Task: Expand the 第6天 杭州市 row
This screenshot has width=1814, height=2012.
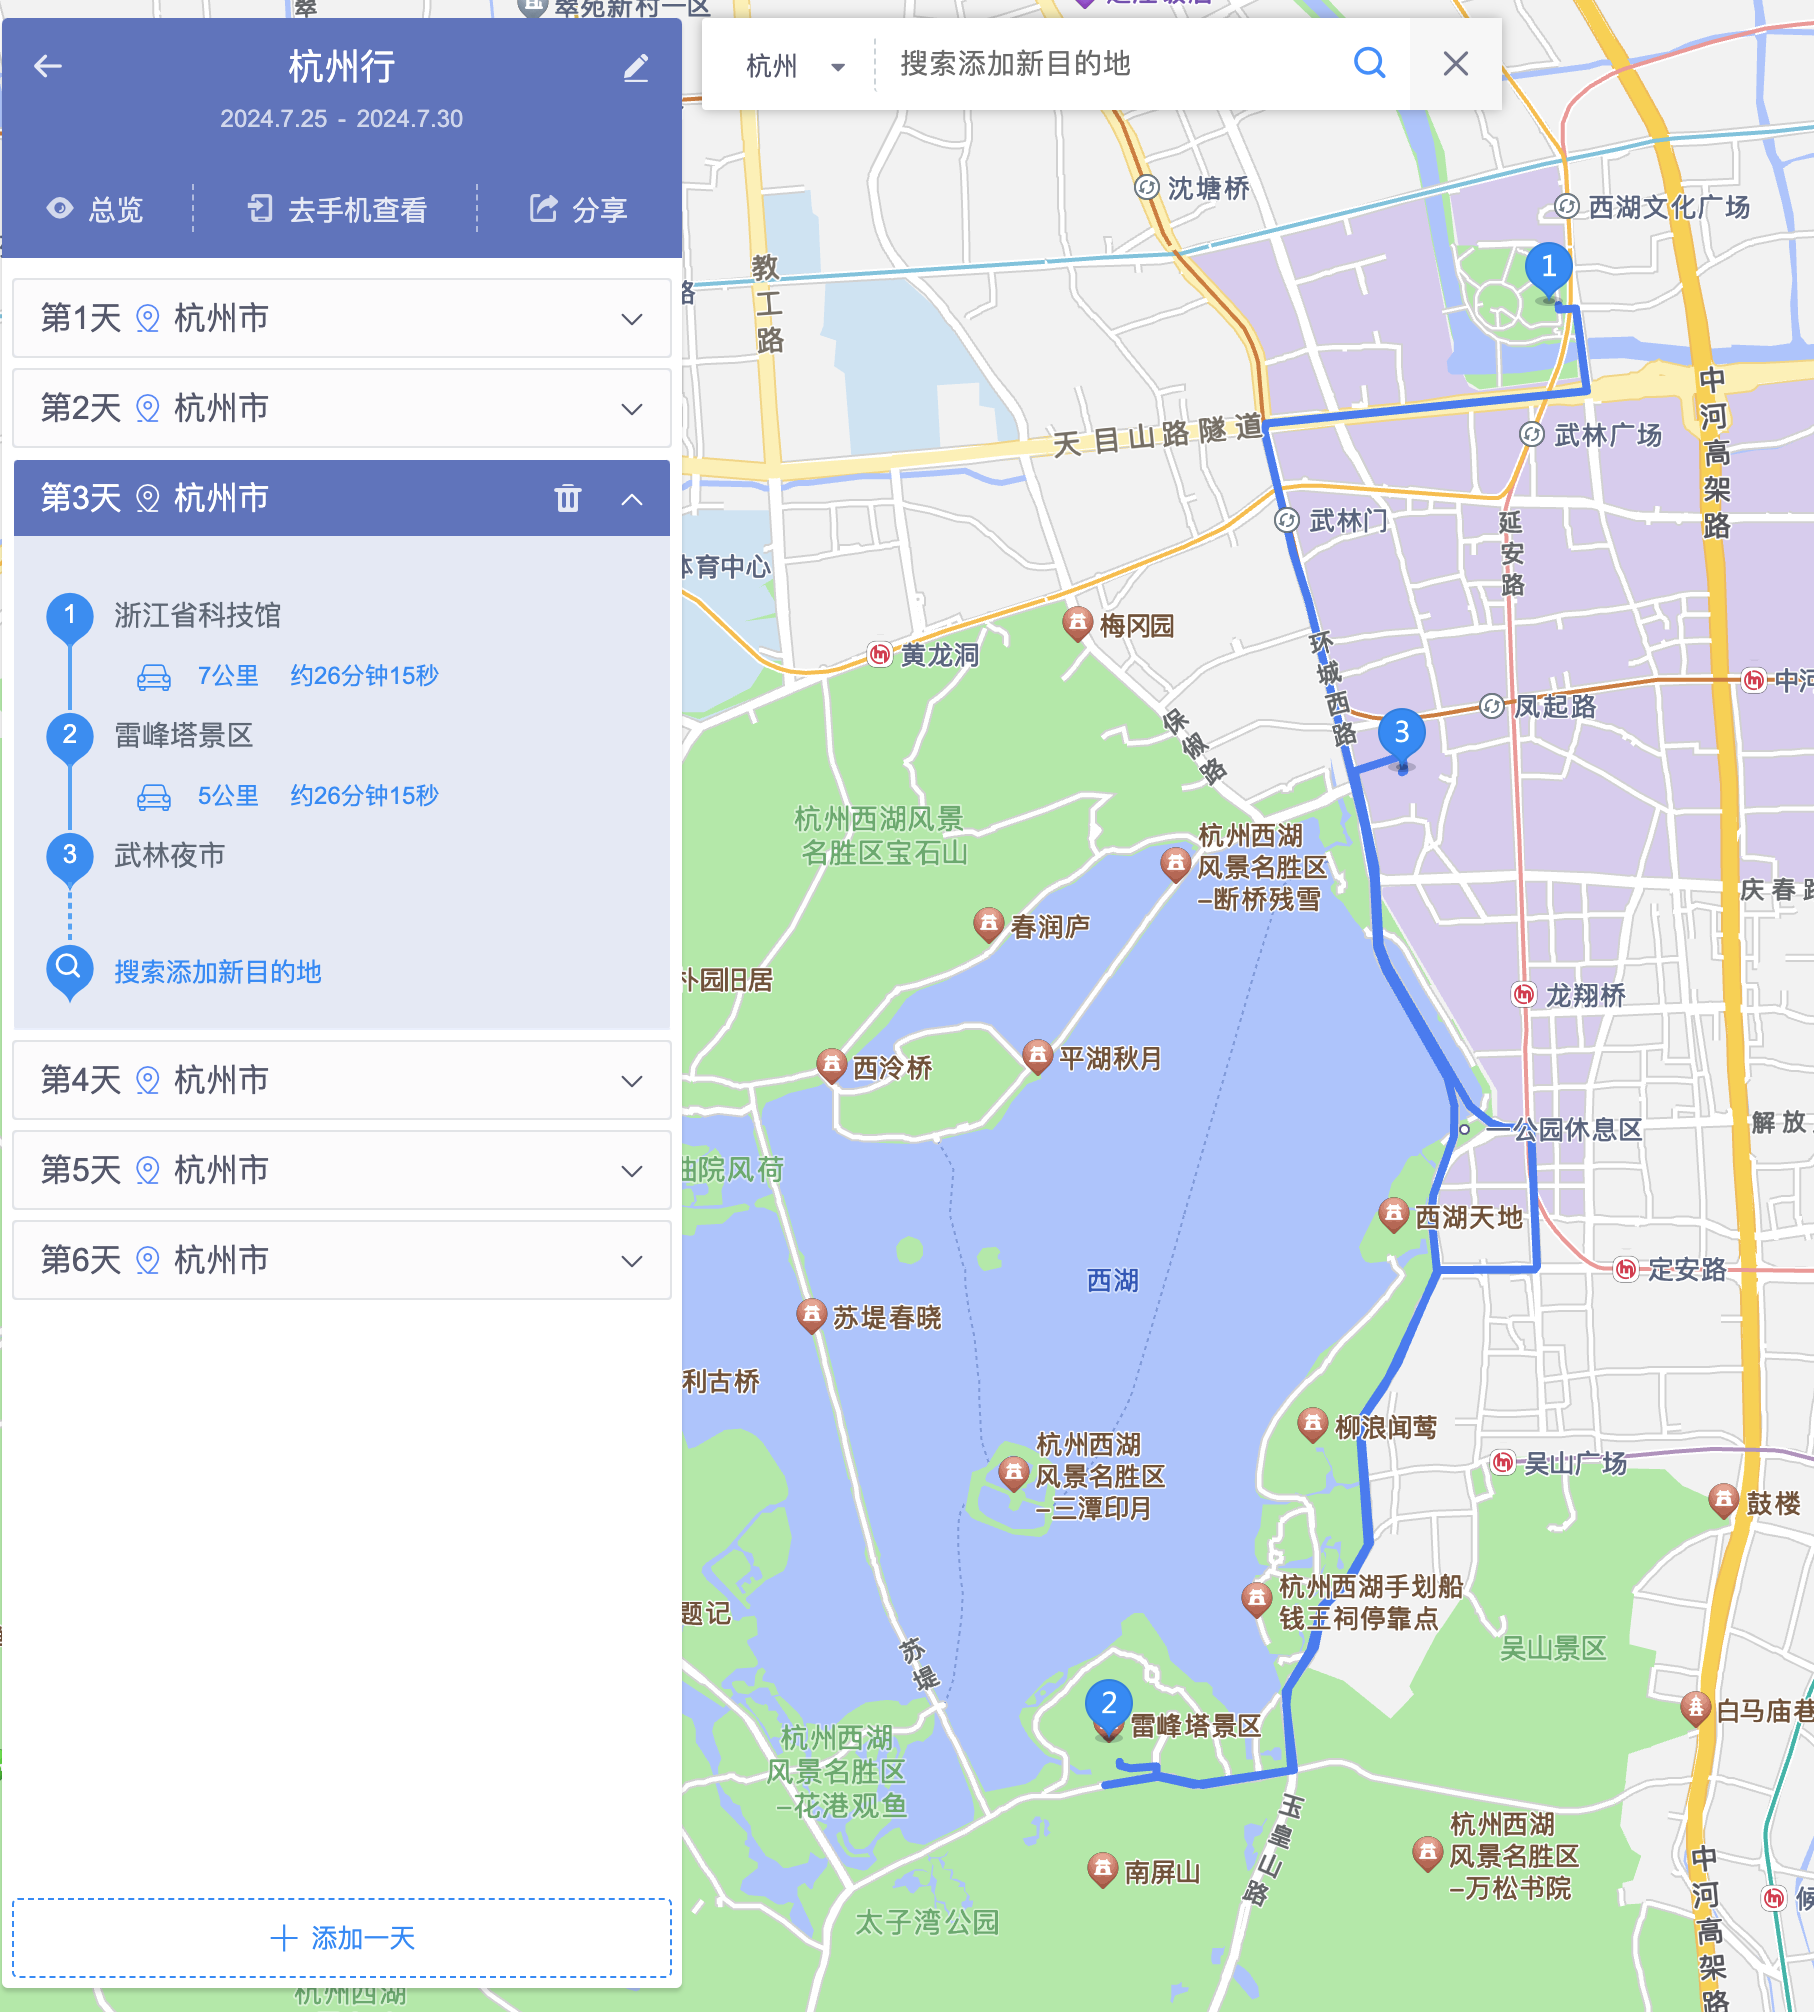Action: point(342,1260)
